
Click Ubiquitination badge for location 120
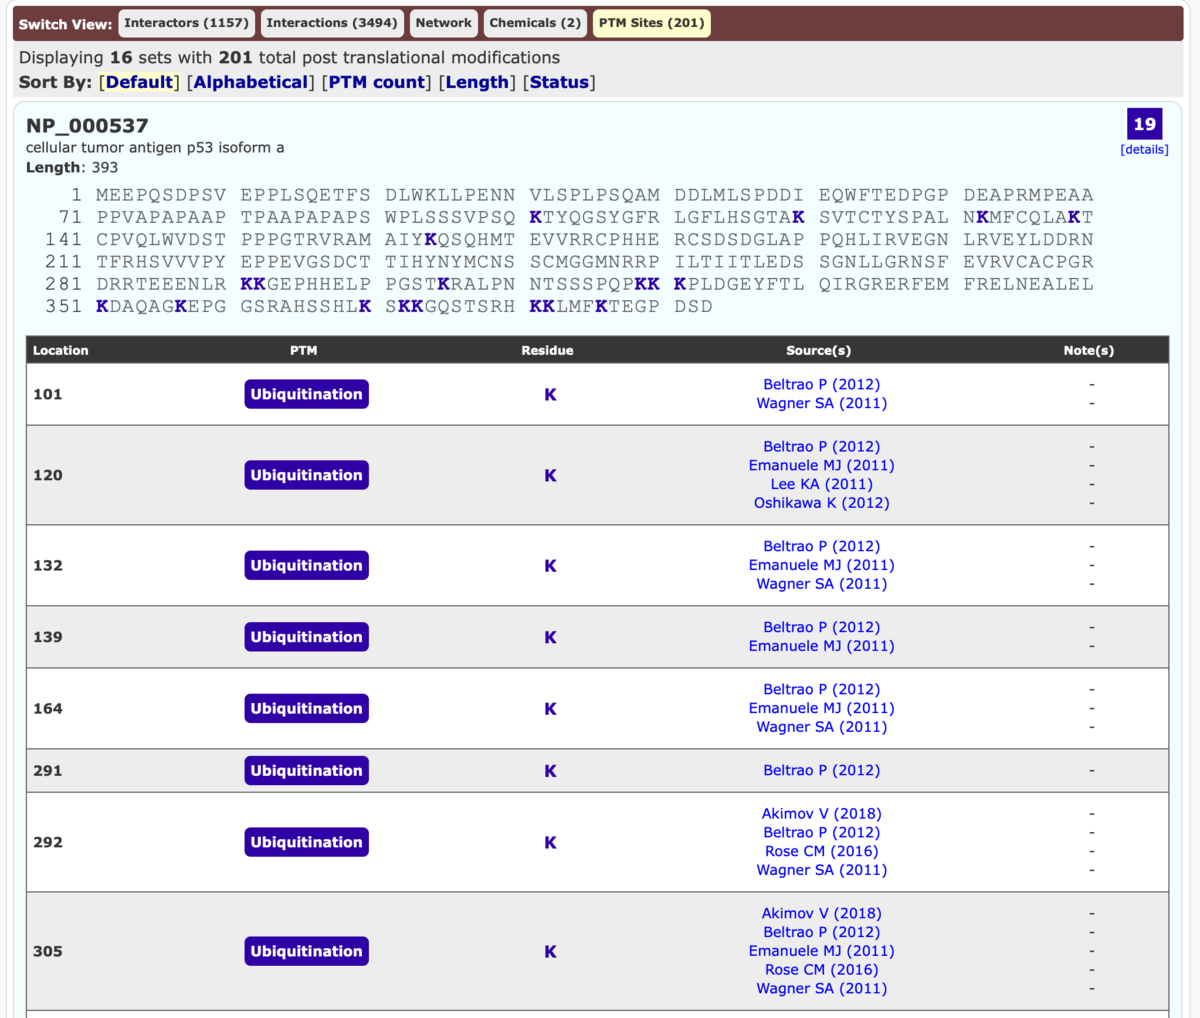[307, 475]
